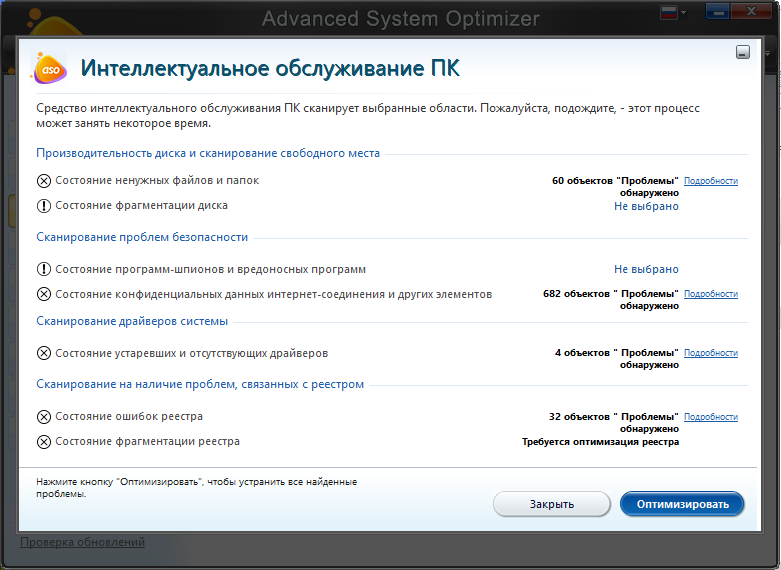Viewport: 781px width, 570px height.
Task: Click 'Состояние ошибок реестра' row text
Action: 129,417
